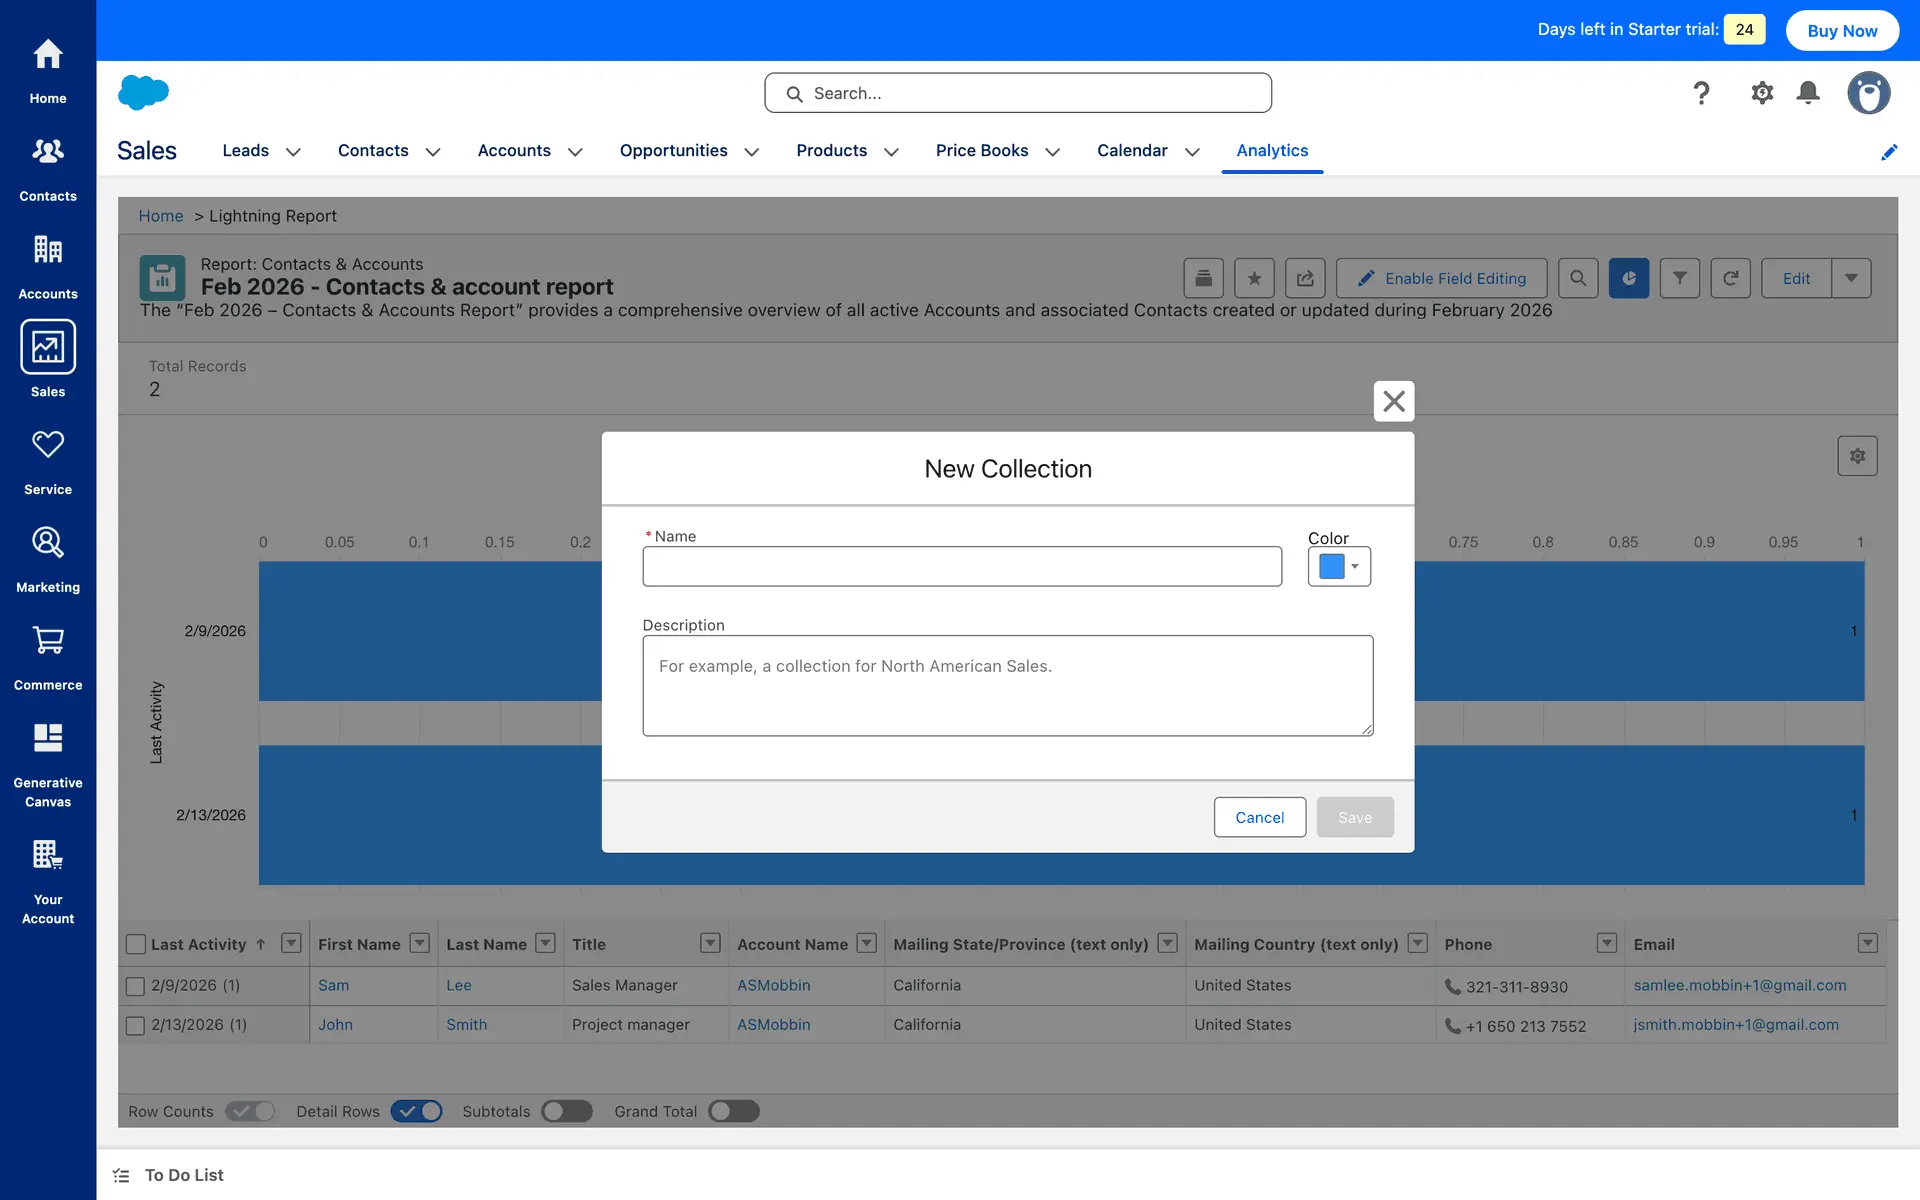The image size is (1920, 1200).
Task: Open the Account Name column menu
Action: (x=867, y=943)
